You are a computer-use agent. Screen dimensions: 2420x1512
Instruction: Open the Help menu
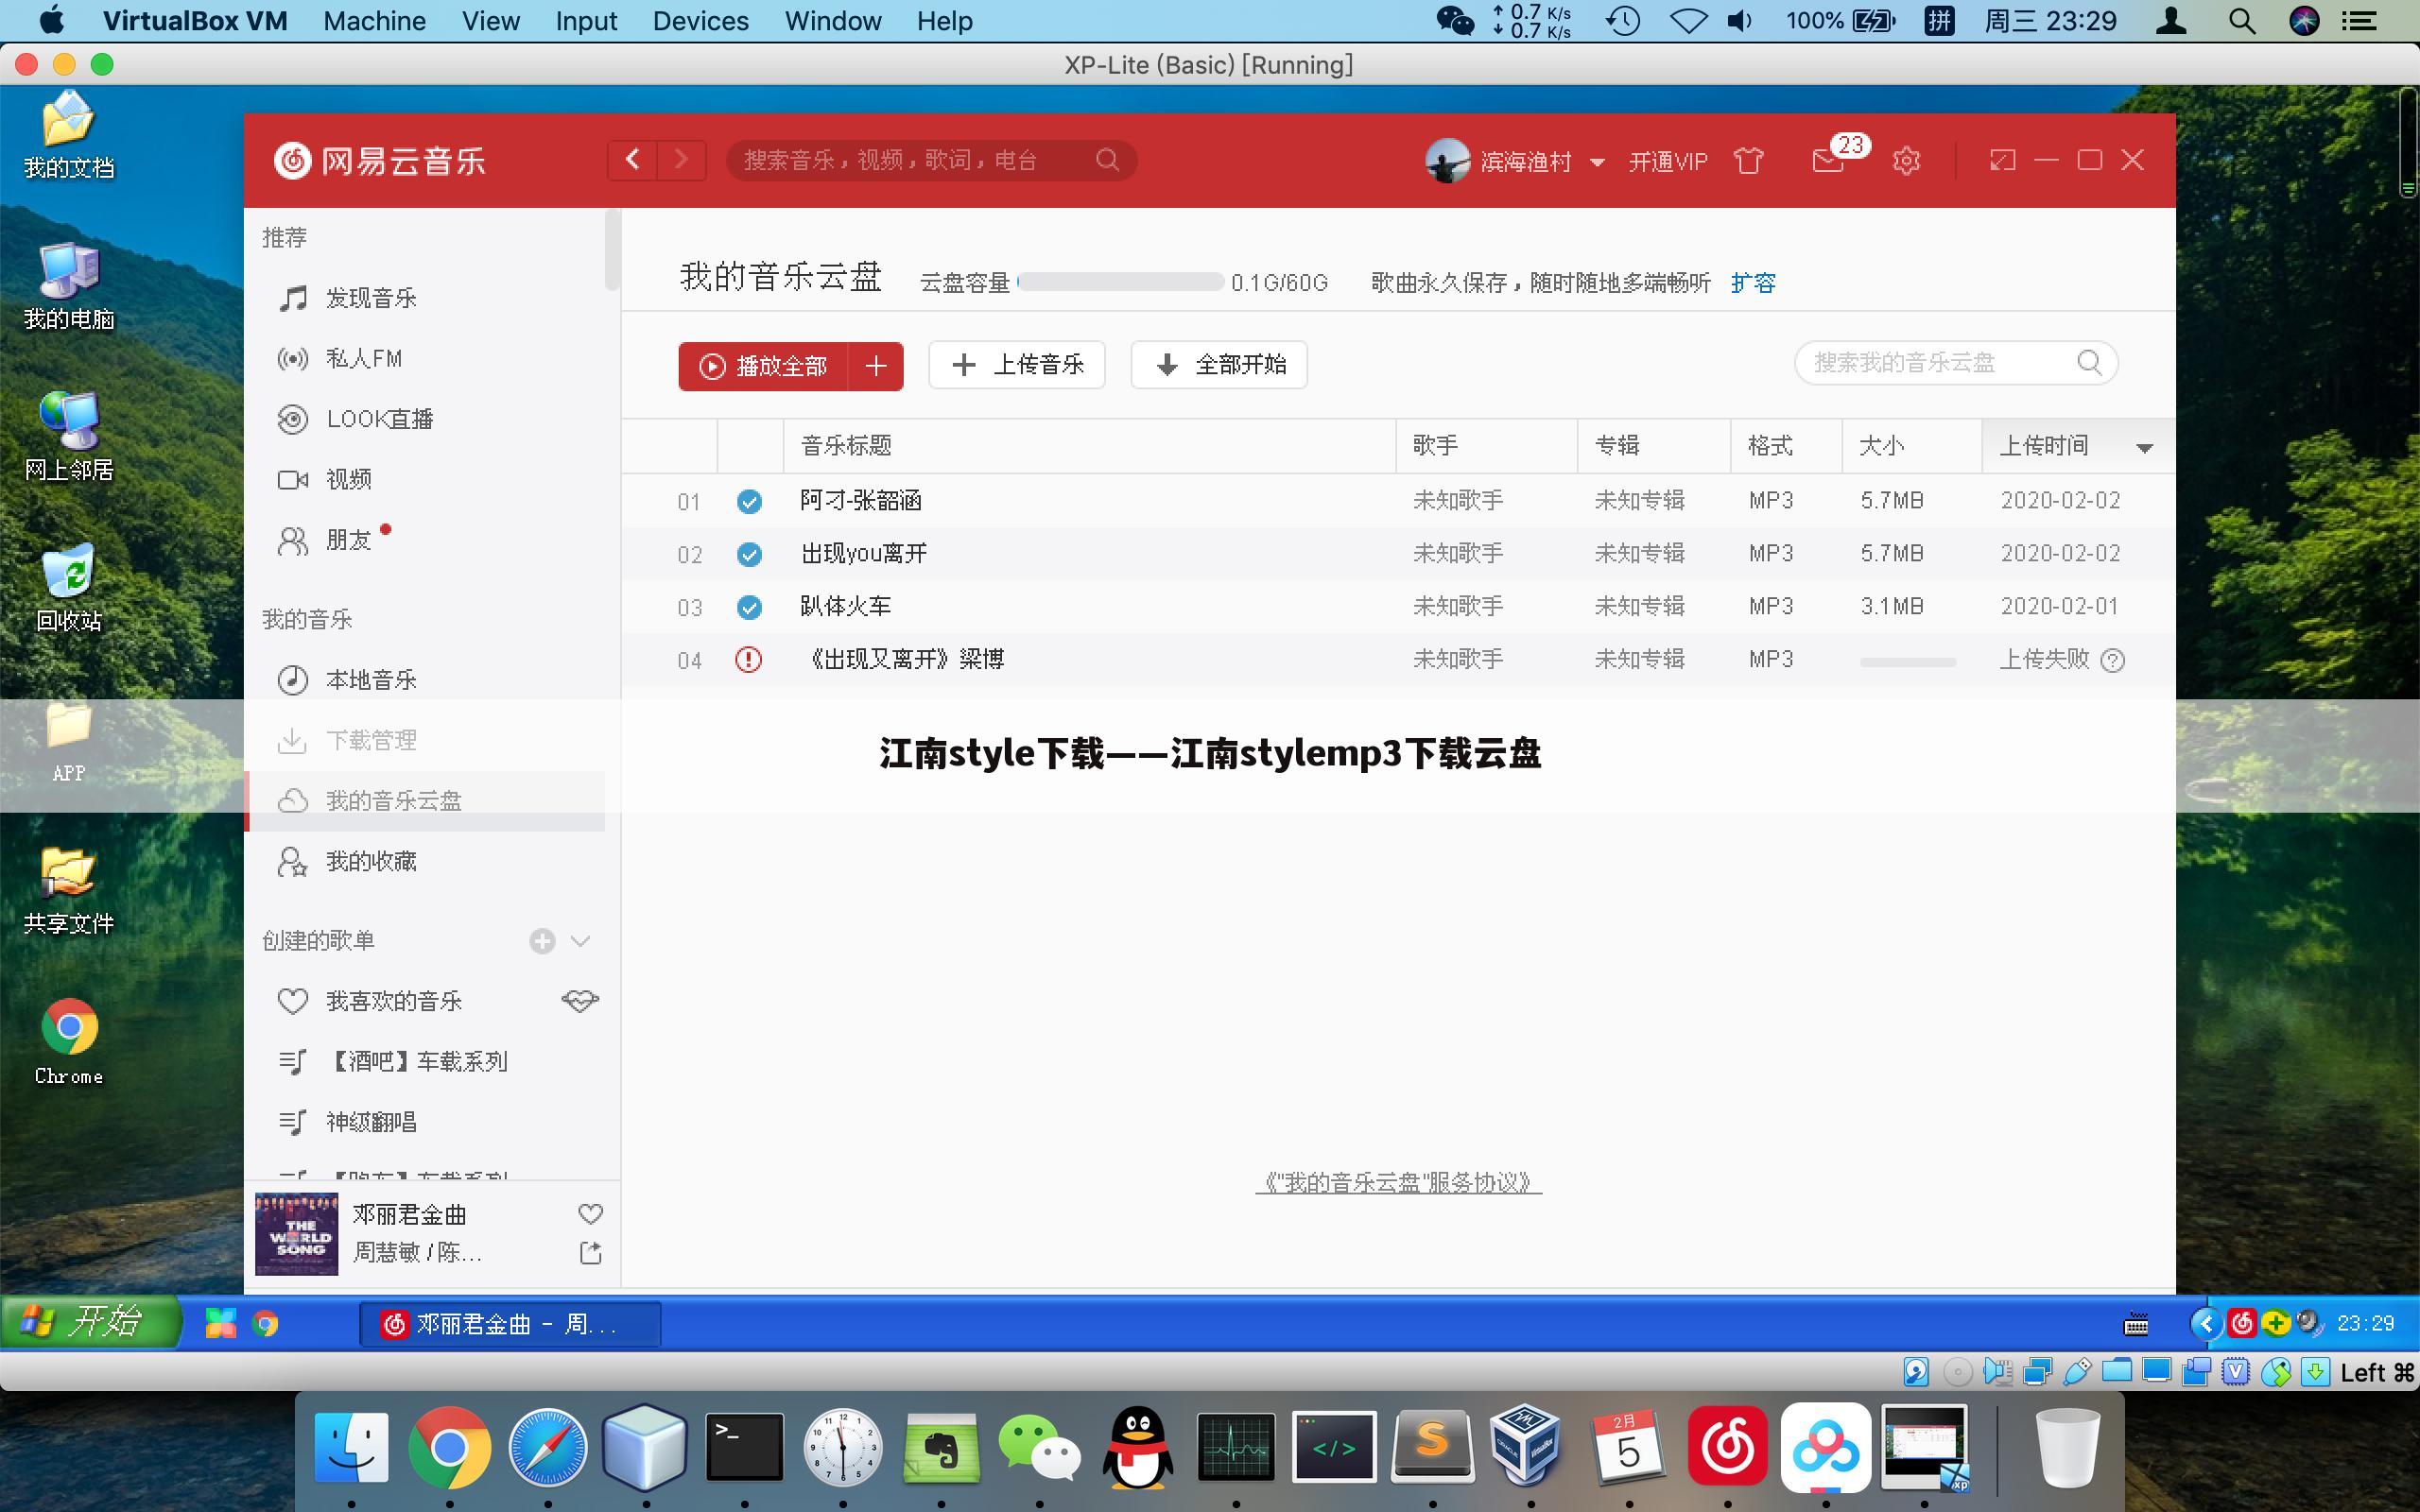point(944,21)
